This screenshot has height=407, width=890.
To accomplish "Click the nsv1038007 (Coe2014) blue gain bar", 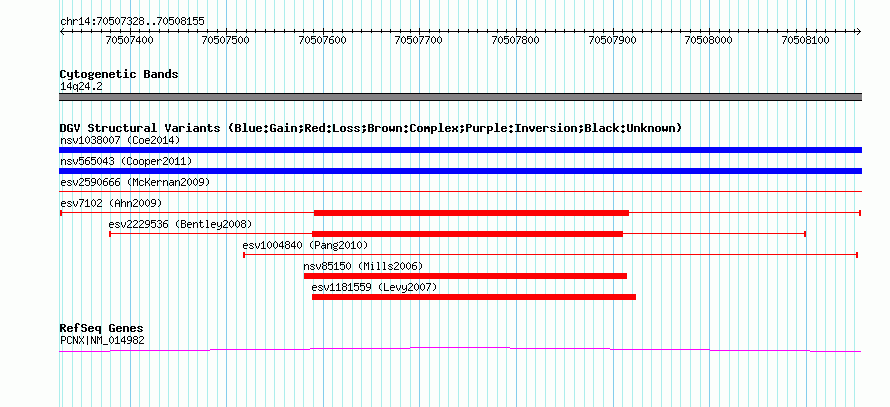I will pos(460,150).
